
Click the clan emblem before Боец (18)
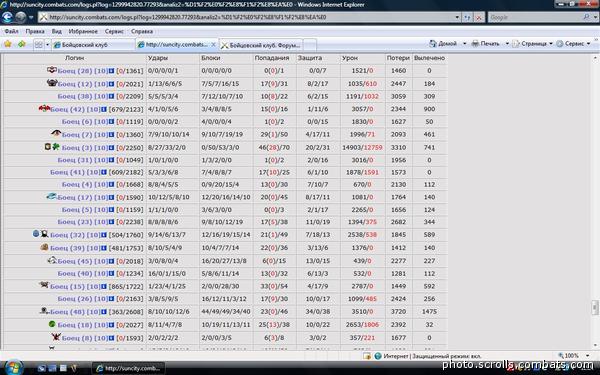(52, 324)
